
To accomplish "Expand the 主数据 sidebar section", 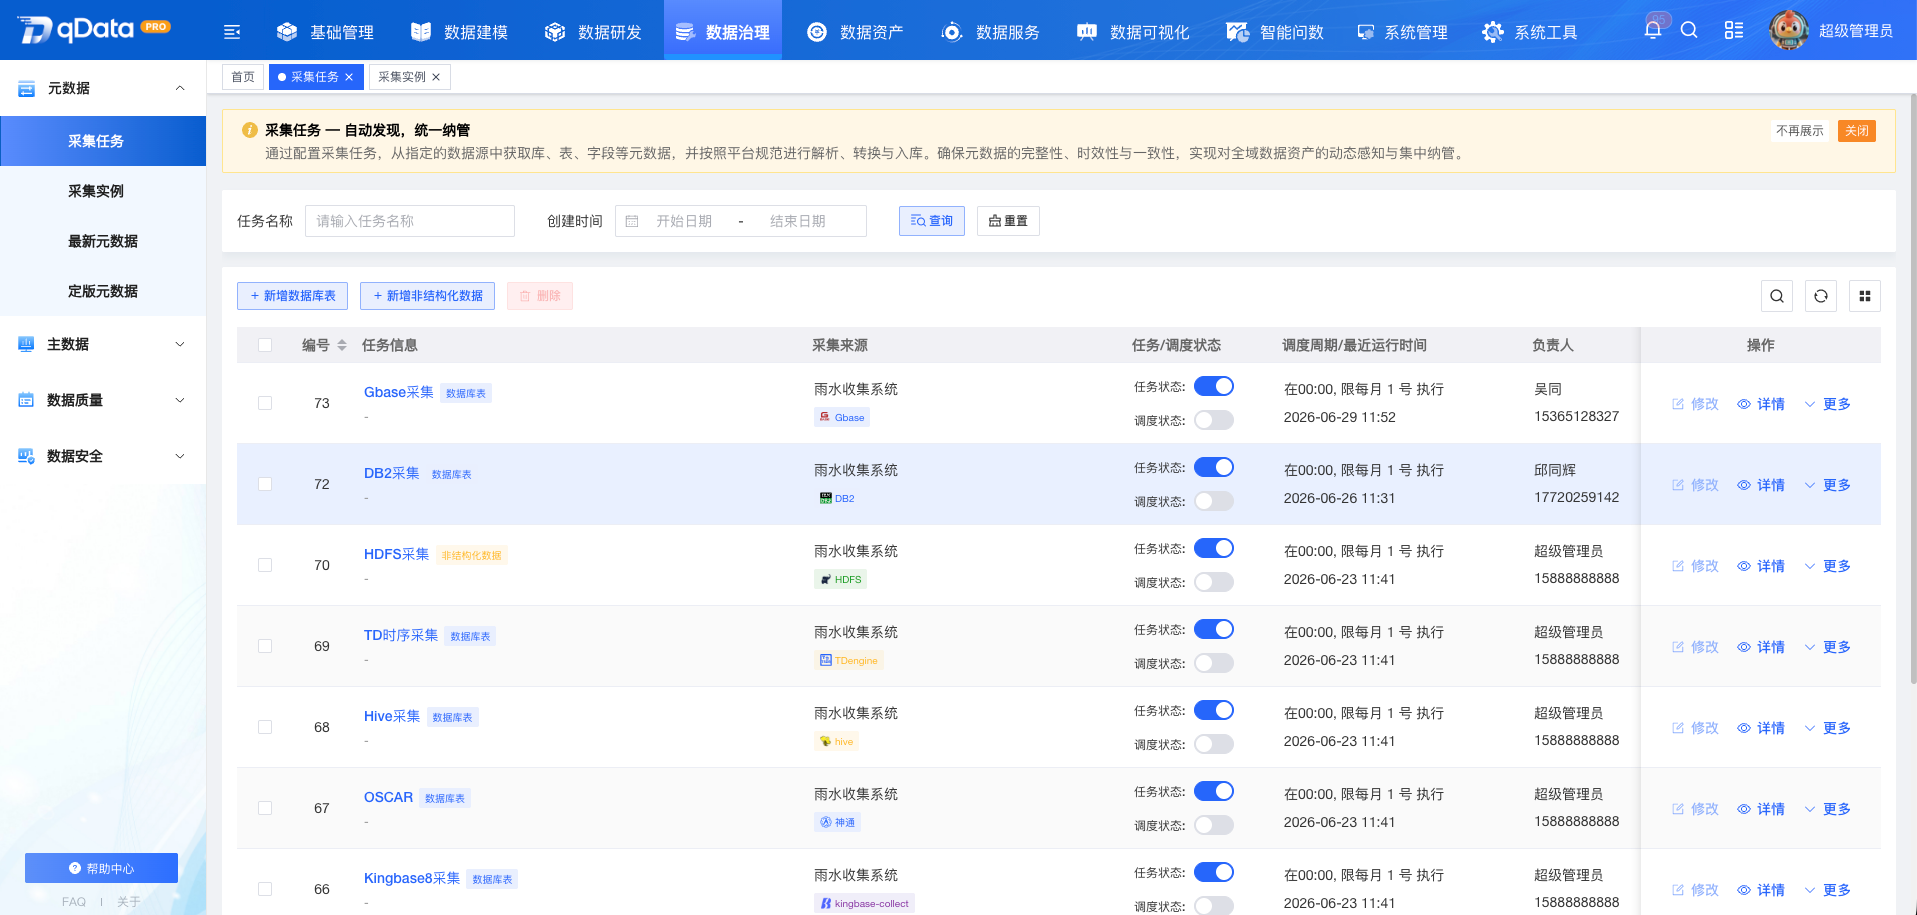I will point(103,344).
